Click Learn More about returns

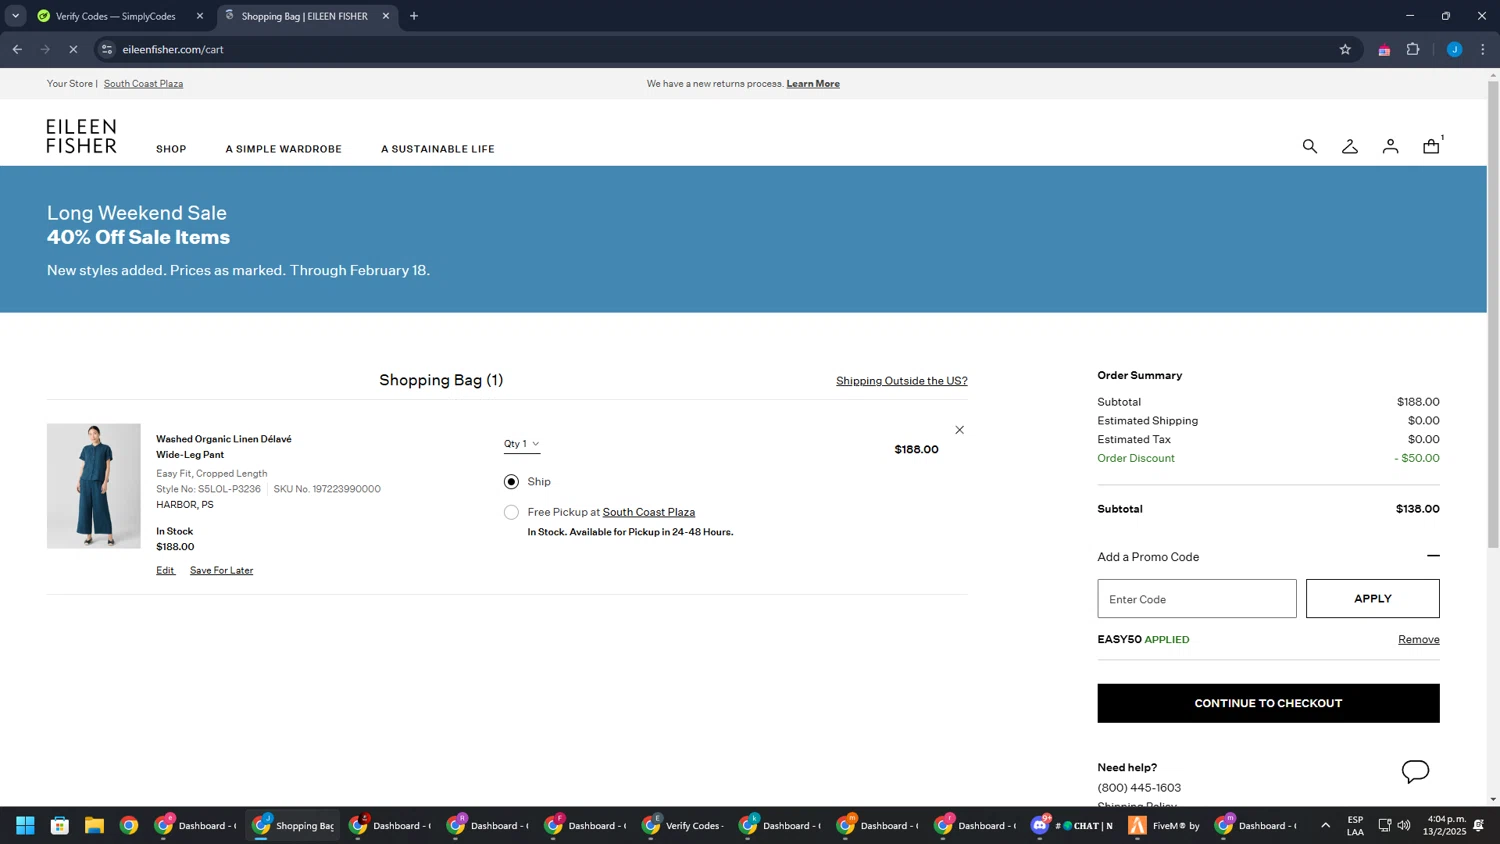point(812,84)
